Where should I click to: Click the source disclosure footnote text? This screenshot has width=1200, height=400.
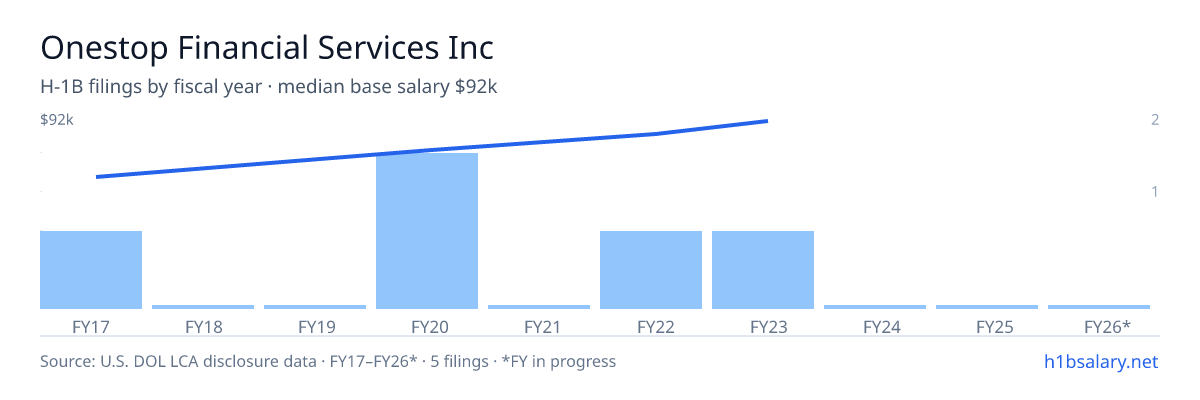[328, 361]
